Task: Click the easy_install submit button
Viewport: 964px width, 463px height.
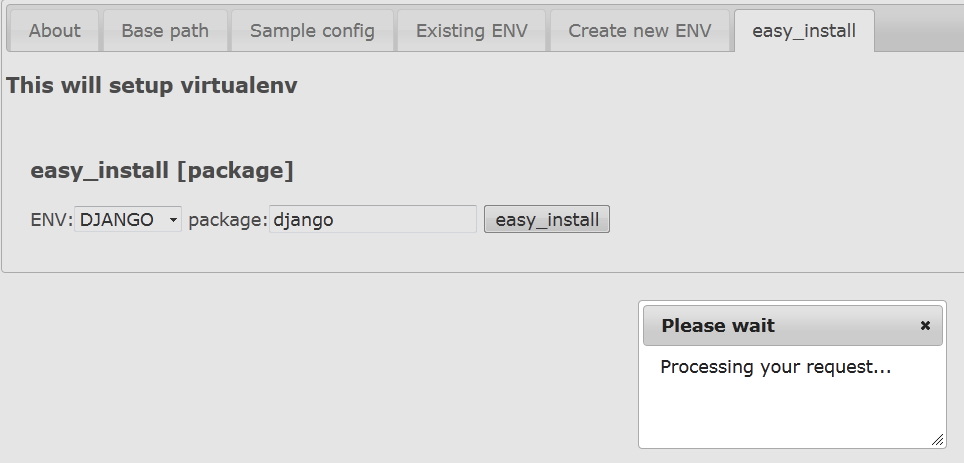Action: pyautogui.click(x=547, y=220)
